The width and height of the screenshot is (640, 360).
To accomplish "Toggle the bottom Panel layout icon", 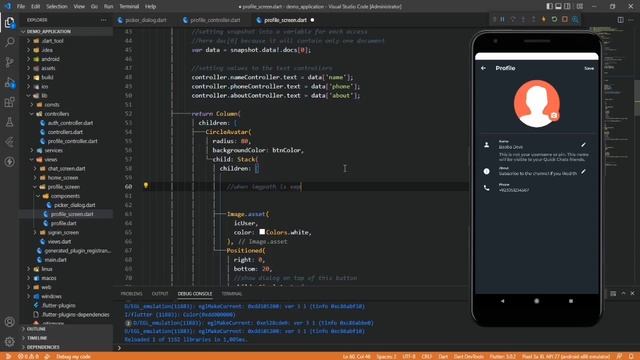I will (558, 7).
